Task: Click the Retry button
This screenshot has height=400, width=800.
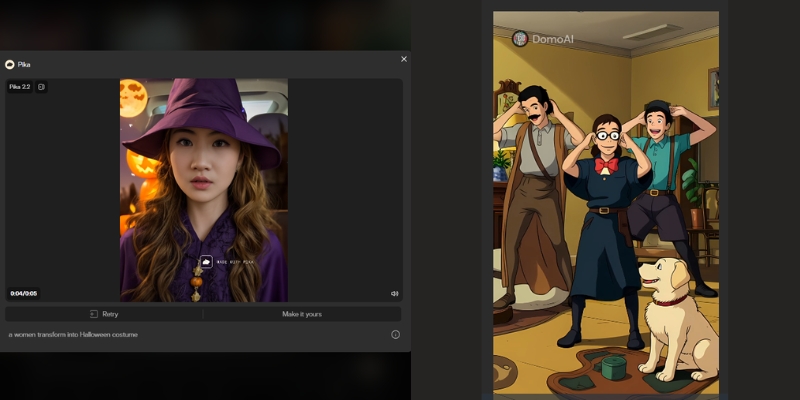Action: click(x=104, y=314)
